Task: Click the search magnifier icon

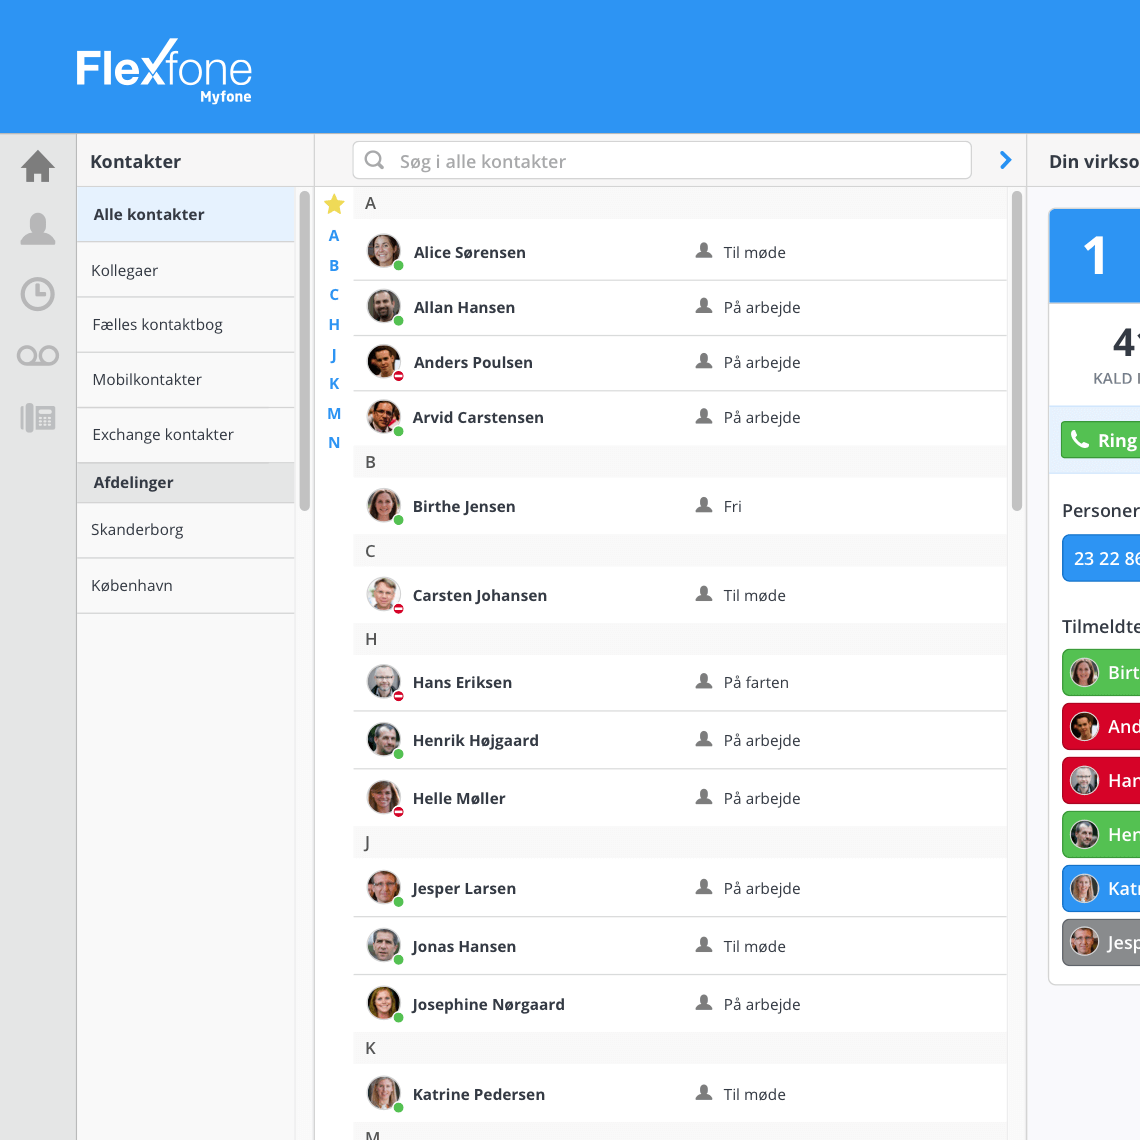Action: (374, 160)
